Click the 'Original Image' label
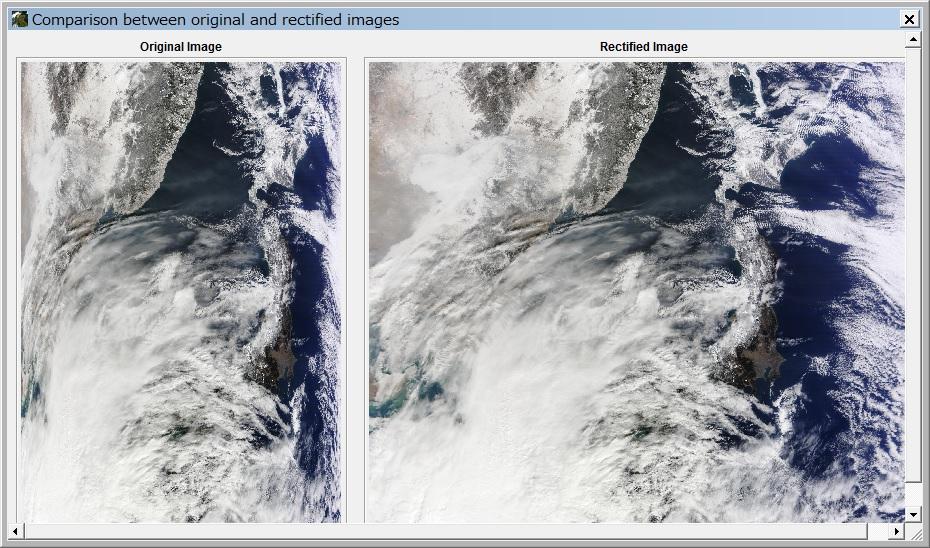This screenshot has height=548, width=930. coord(181,47)
